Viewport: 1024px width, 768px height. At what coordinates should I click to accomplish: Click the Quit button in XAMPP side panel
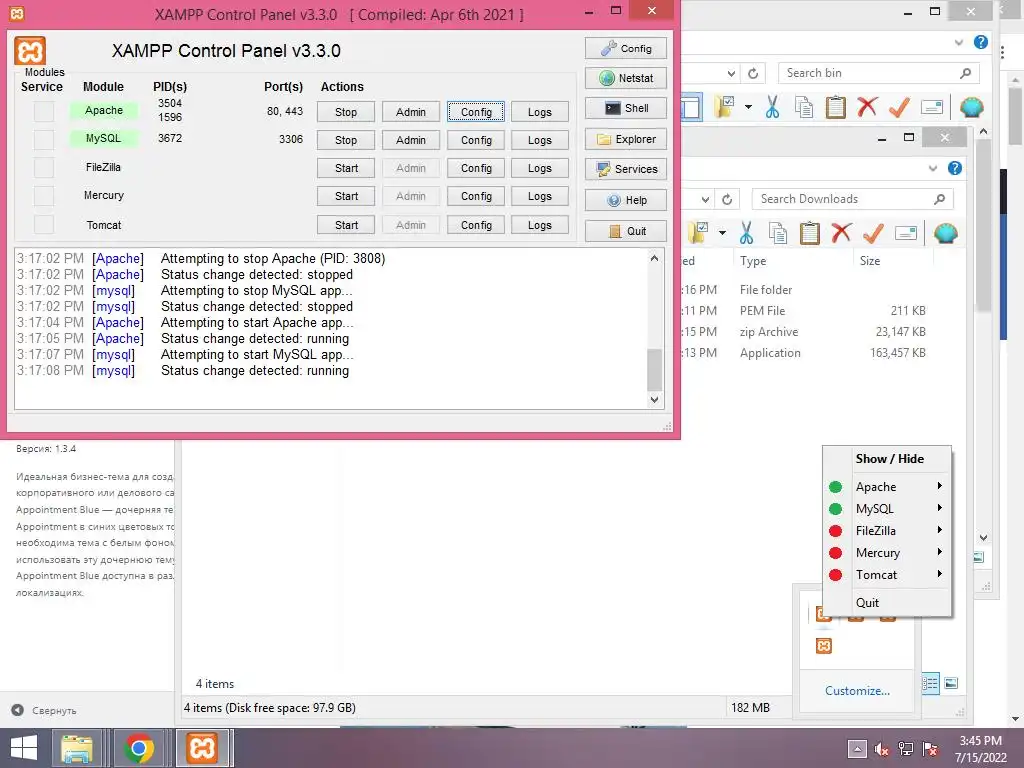point(626,231)
